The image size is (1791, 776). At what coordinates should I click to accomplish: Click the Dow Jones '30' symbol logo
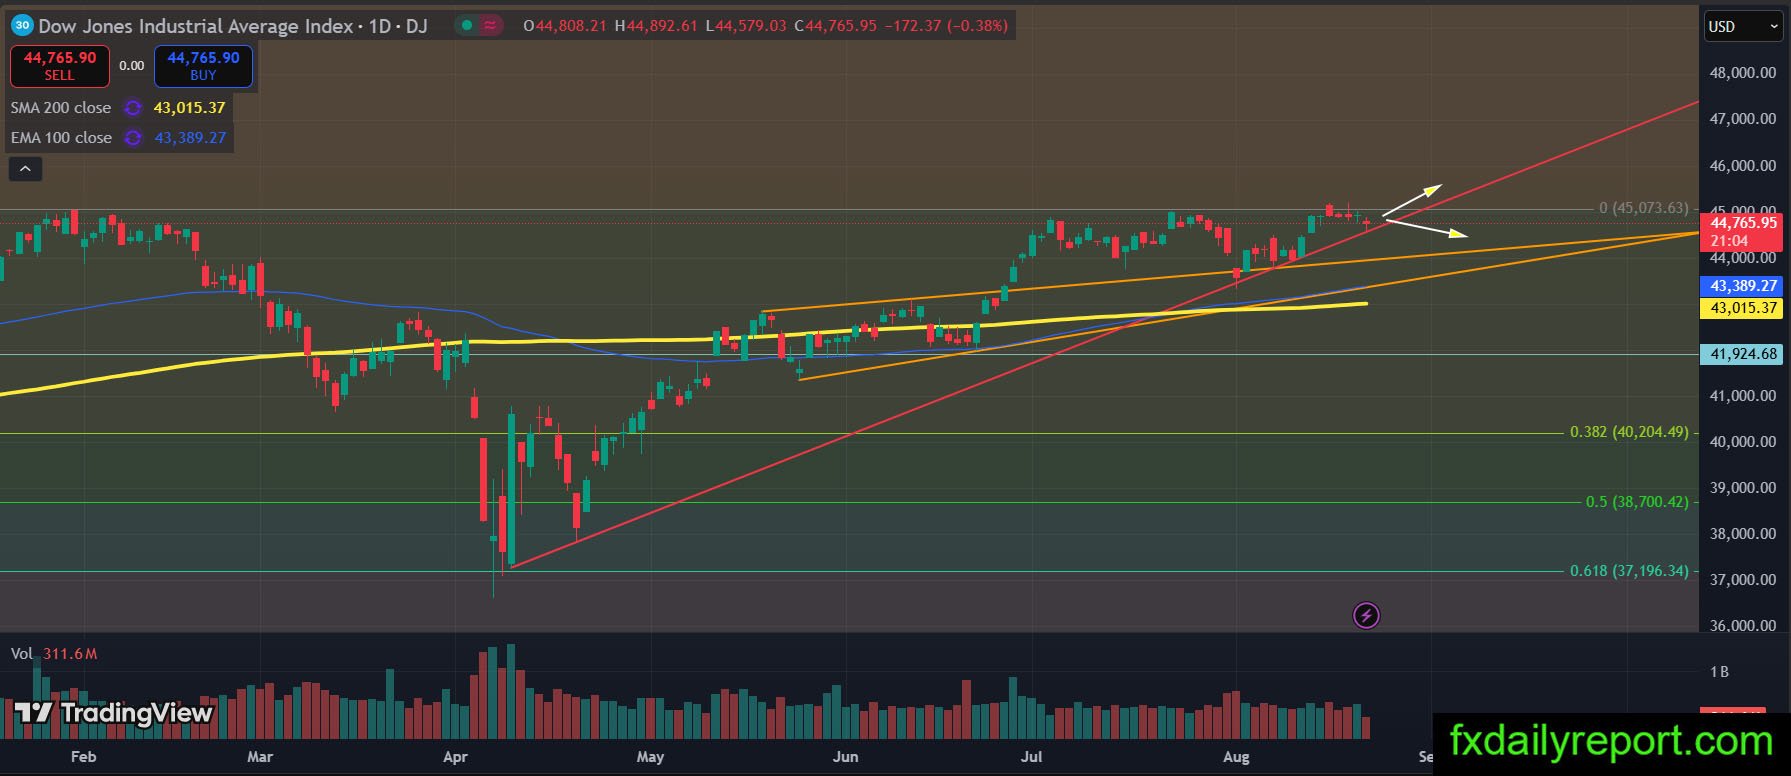22,26
